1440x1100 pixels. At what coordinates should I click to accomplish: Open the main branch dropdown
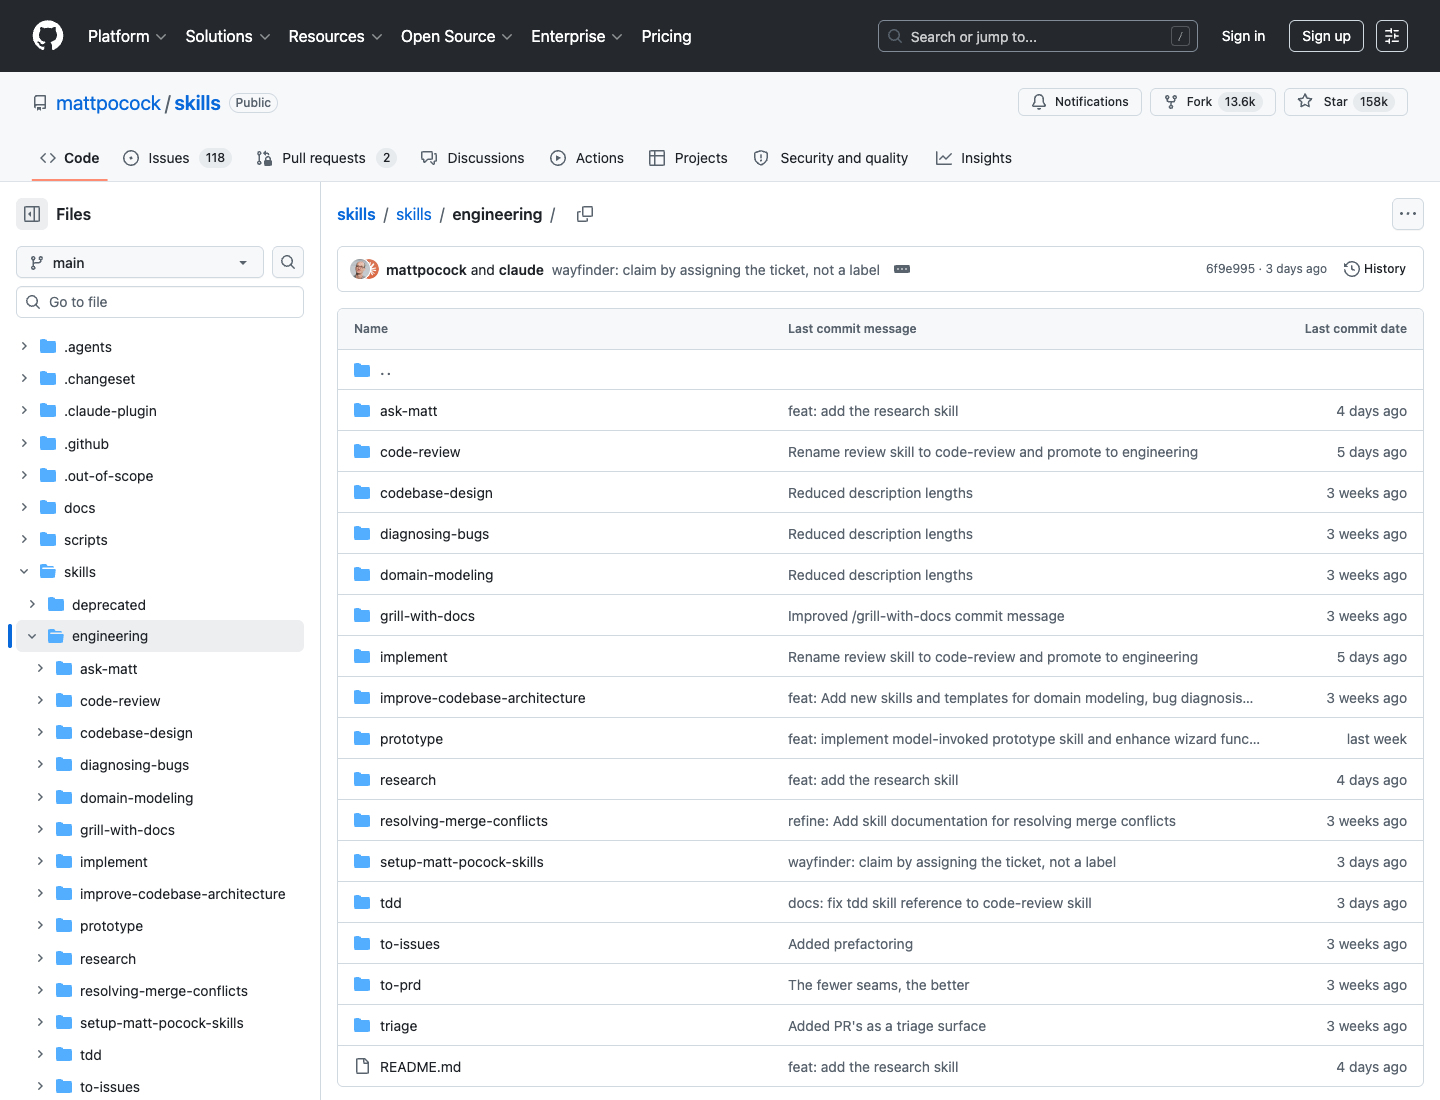pos(140,262)
